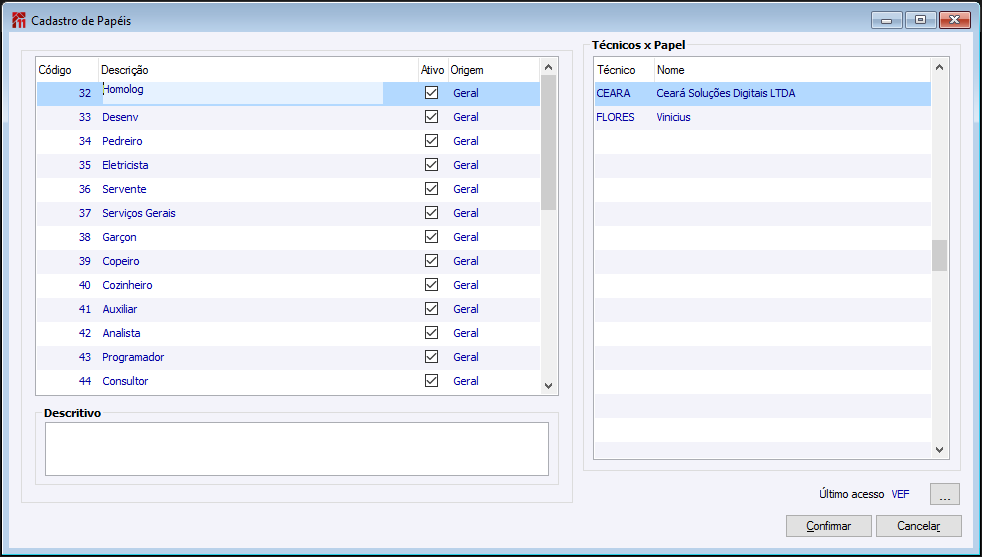Toggle Ativo checkbox for Auxiliar
This screenshot has height=557, width=982.
point(432,309)
